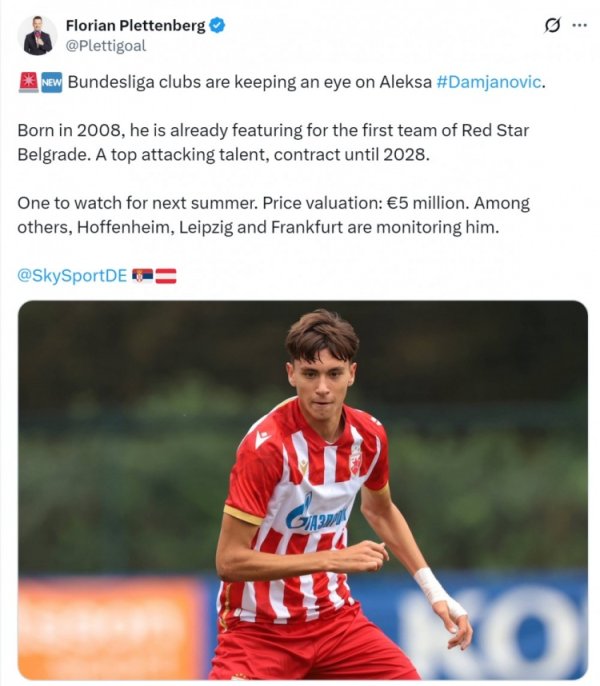Viewport: 600px width, 686px height.
Task: Open the @SkySportDE mention
Action: point(72,275)
